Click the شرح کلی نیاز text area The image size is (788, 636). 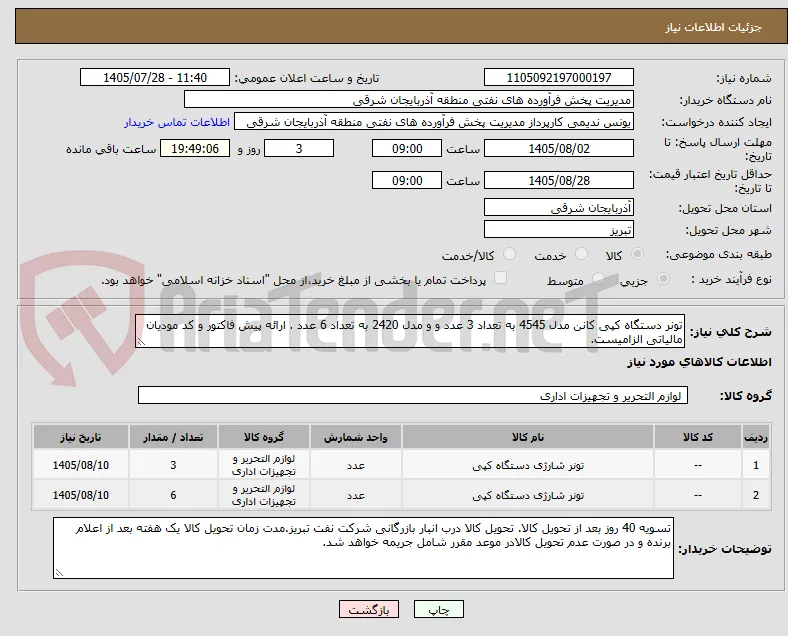410,332
